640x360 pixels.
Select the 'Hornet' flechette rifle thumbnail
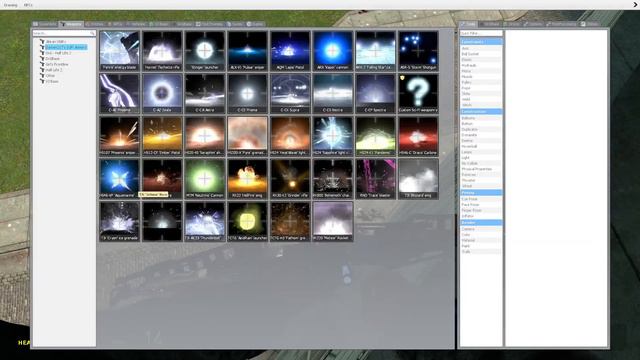162,51
